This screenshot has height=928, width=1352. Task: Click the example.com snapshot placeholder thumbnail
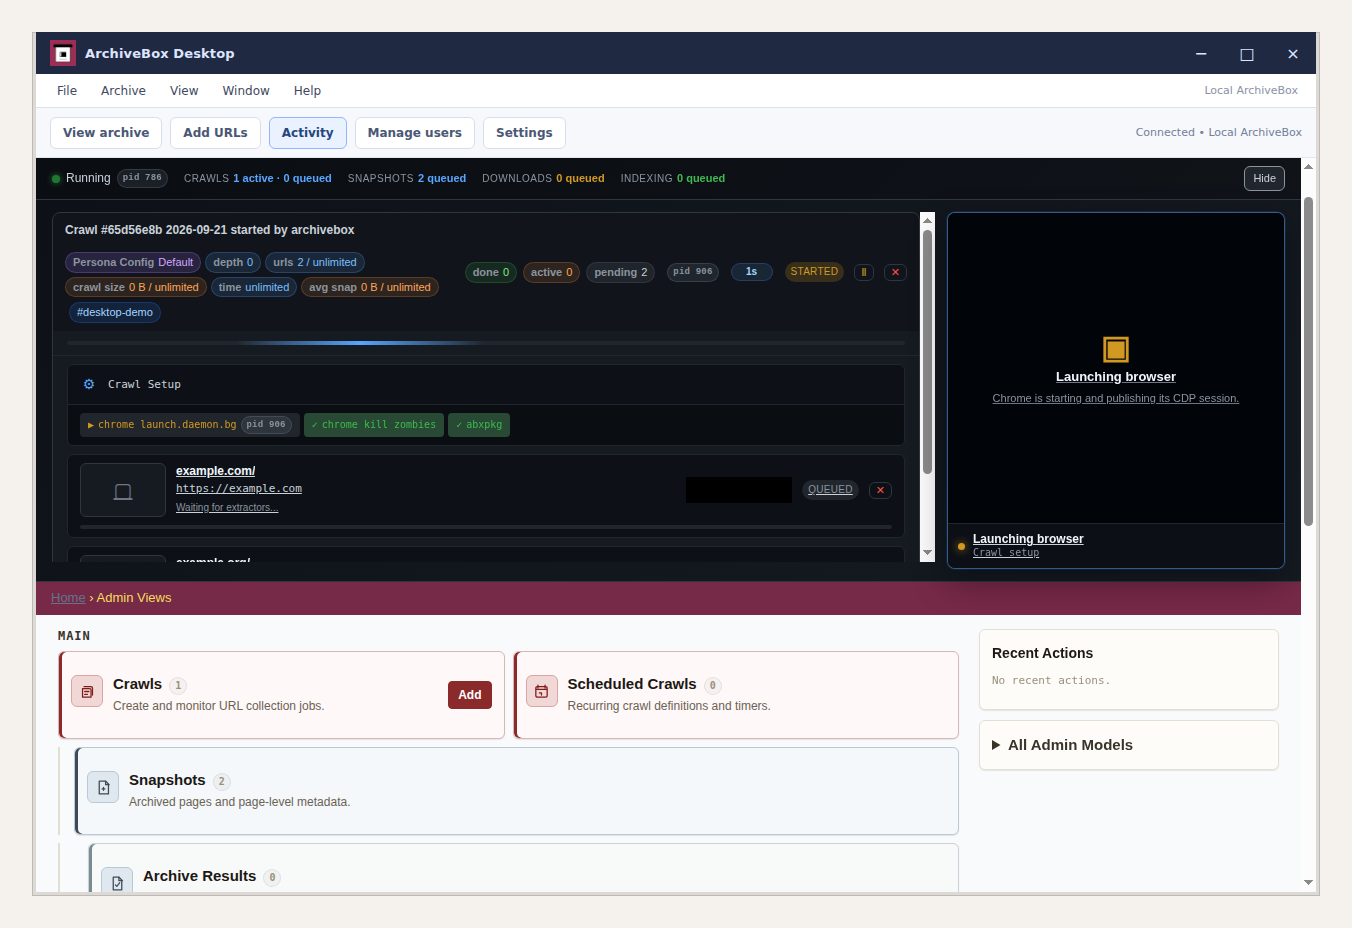pyautogui.click(x=123, y=490)
